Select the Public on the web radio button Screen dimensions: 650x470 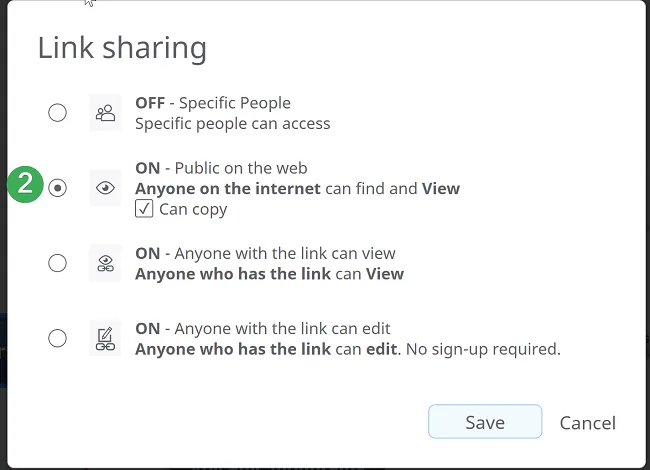coord(57,188)
